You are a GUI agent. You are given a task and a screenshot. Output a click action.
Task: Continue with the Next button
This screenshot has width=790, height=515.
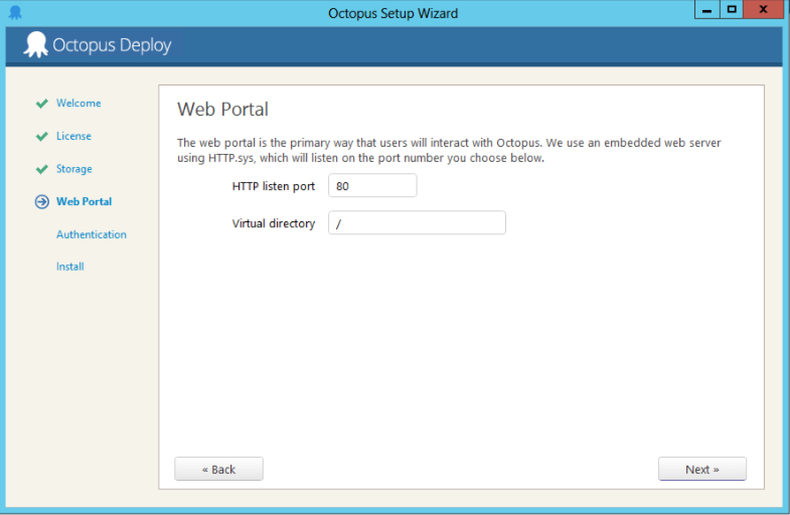pos(702,469)
